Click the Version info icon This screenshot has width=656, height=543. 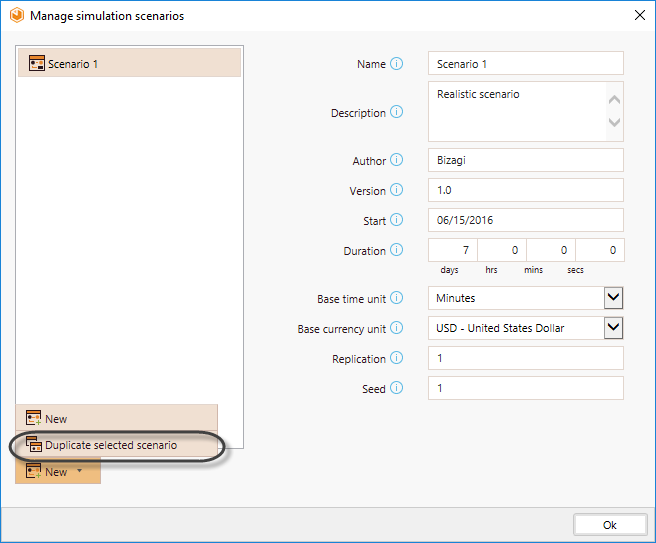point(396,190)
